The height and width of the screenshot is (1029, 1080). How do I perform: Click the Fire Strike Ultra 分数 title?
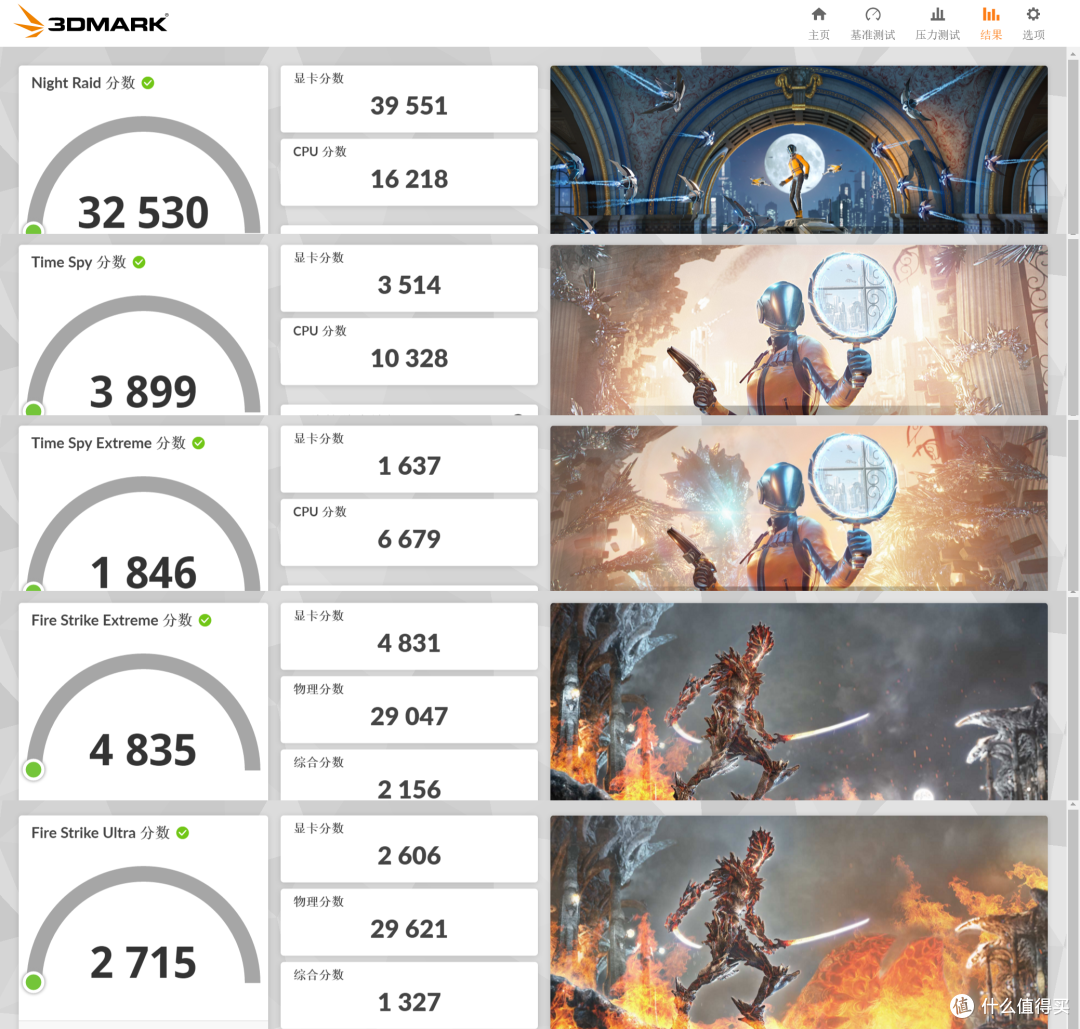tap(101, 833)
